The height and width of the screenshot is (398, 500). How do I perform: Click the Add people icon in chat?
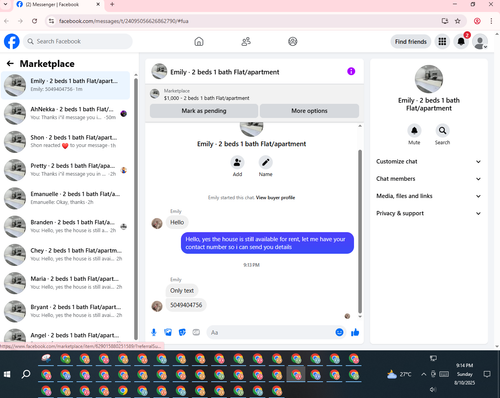point(237,162)
